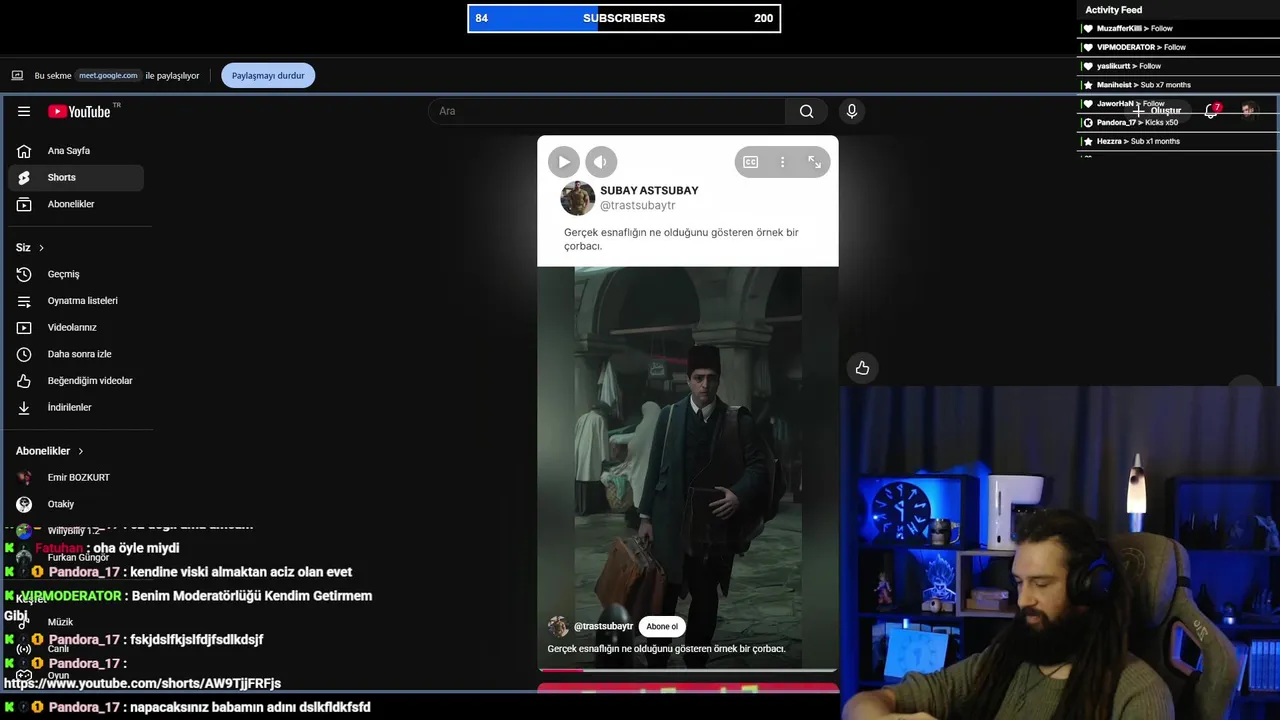Expand Abonelikler section header chevron
Screen dimensions: 1280x720
click(x=81, y=451)
